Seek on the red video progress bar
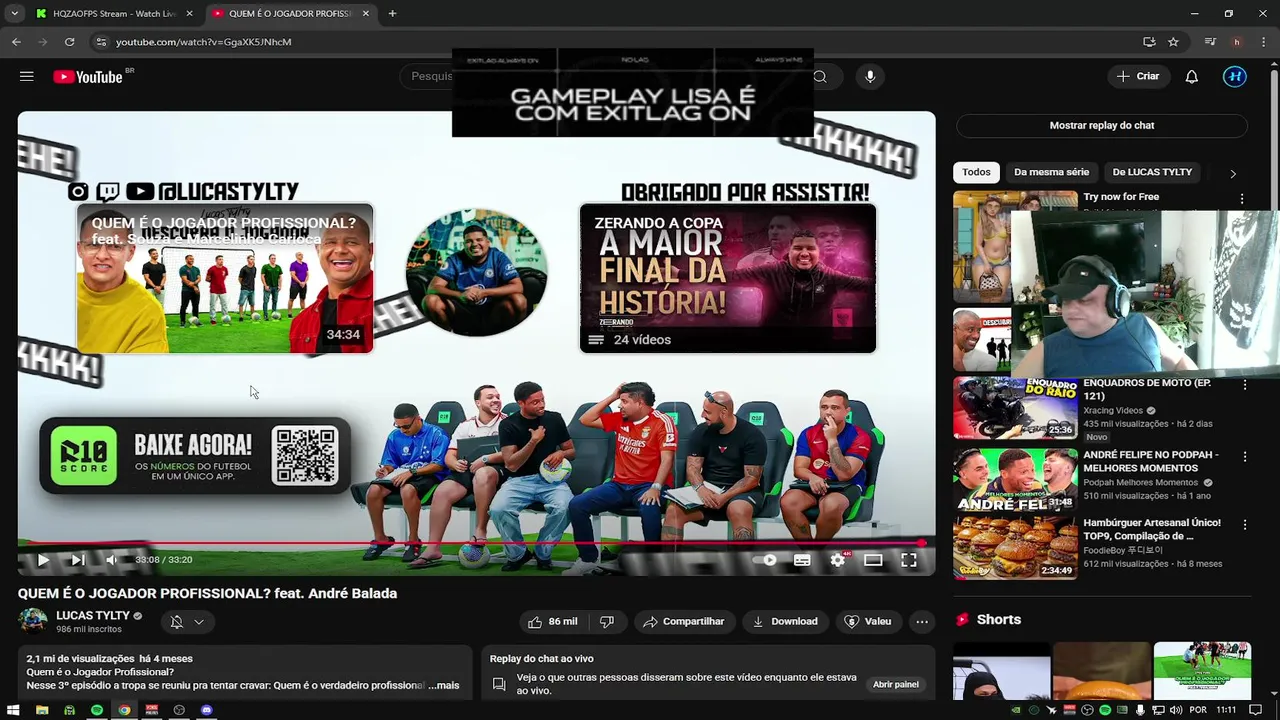 point(476,543)
